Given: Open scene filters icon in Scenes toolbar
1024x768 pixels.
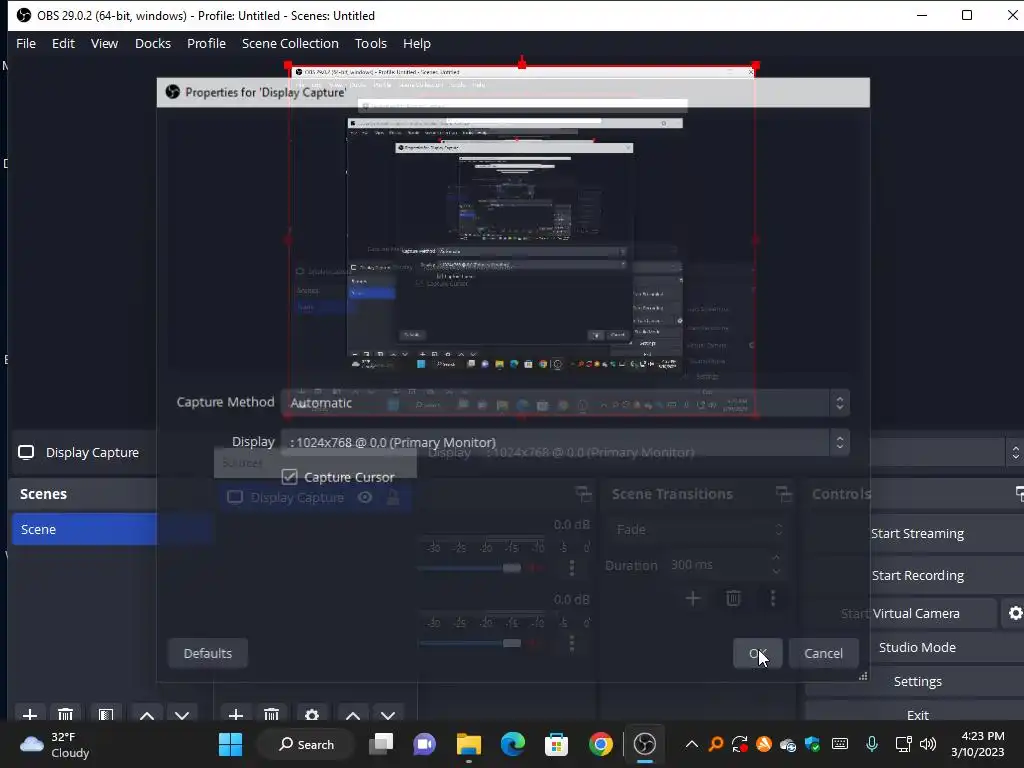Looking at the screenshot, I should (106, 715).
